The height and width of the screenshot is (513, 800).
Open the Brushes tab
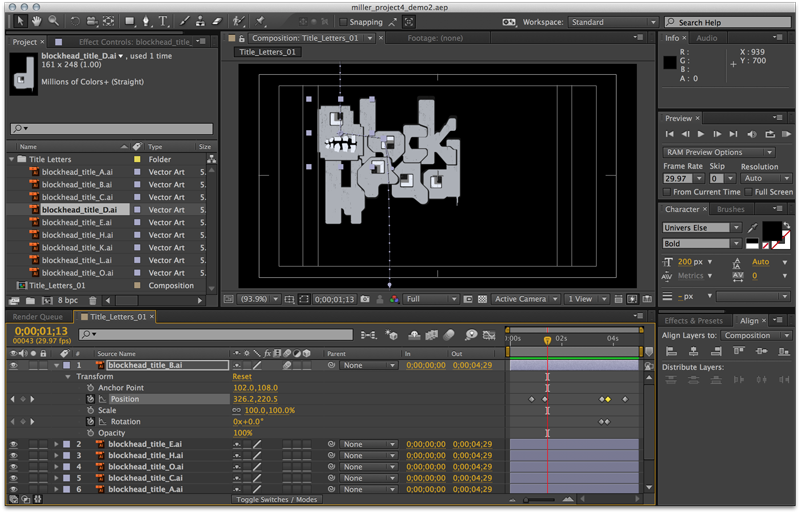coord(731,210)
